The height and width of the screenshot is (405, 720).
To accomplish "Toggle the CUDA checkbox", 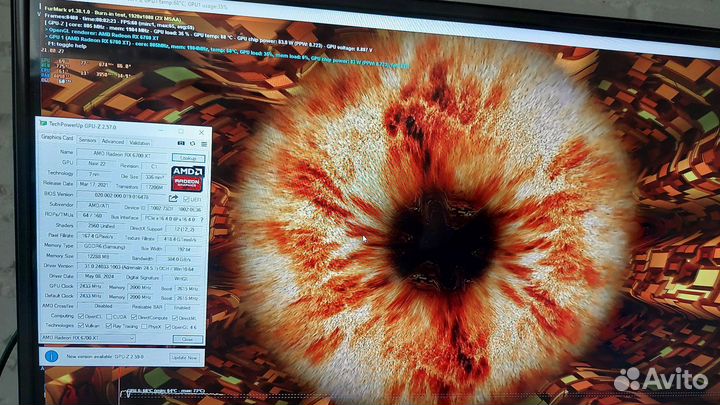I will (x=109, y=316).
